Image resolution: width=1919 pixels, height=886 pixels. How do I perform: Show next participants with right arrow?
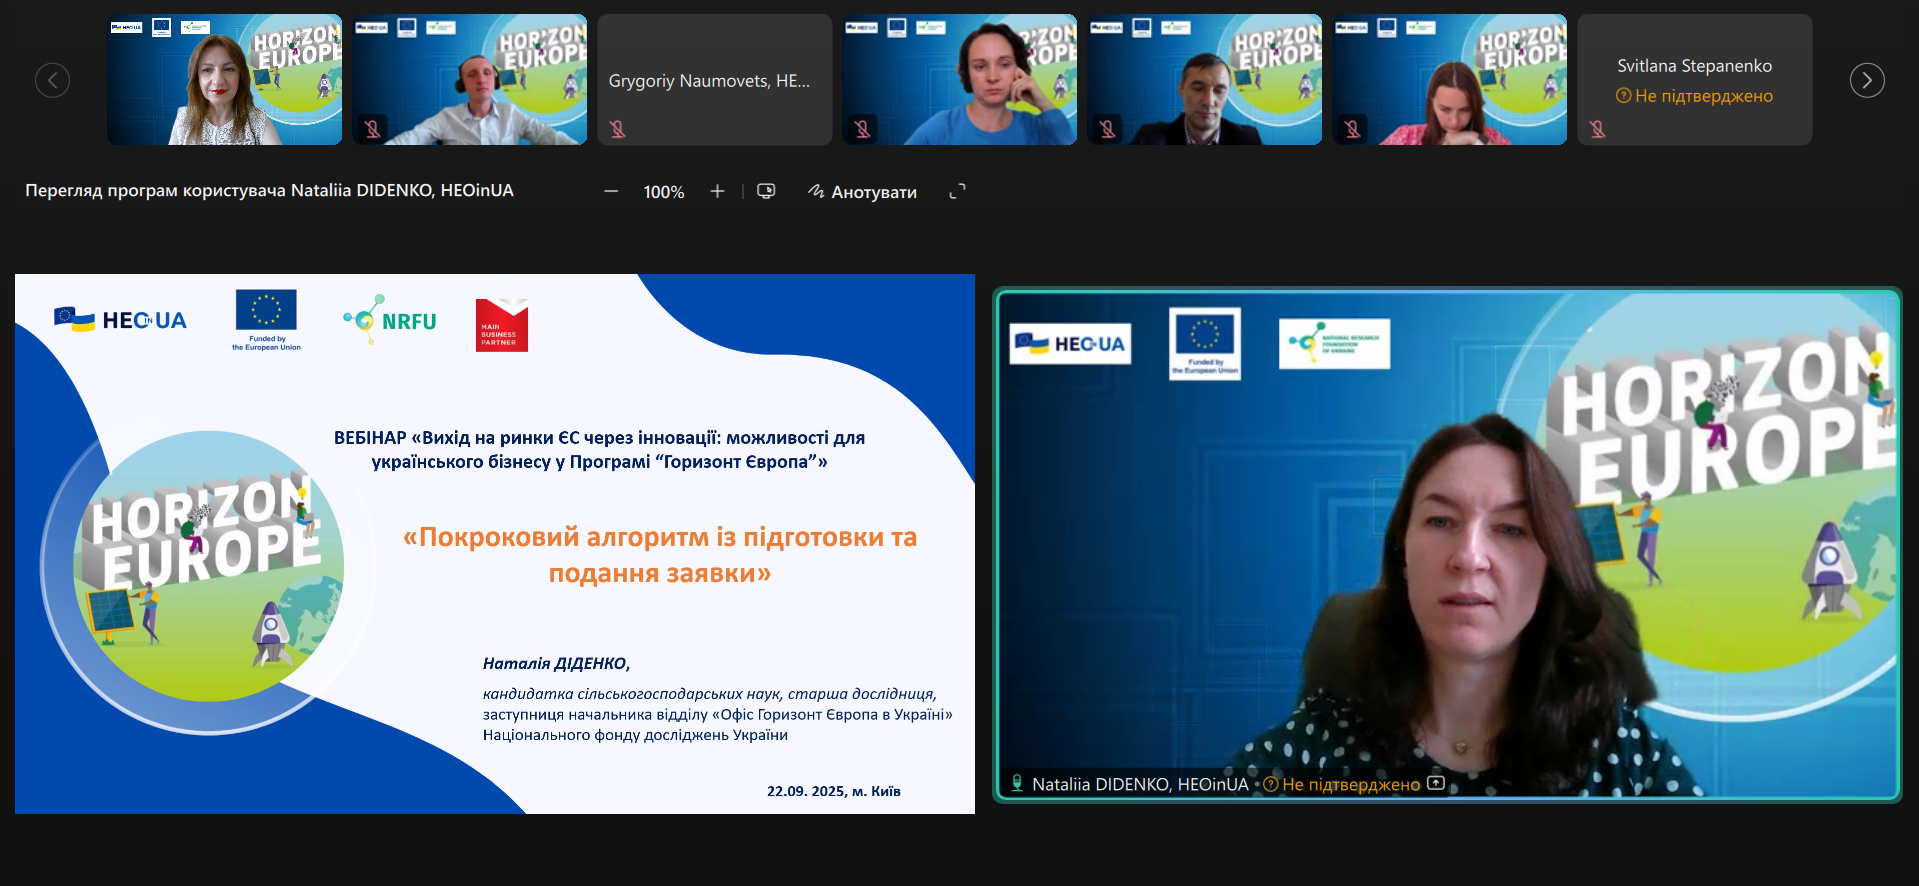pyautogui.click(x=1866, y=80)
